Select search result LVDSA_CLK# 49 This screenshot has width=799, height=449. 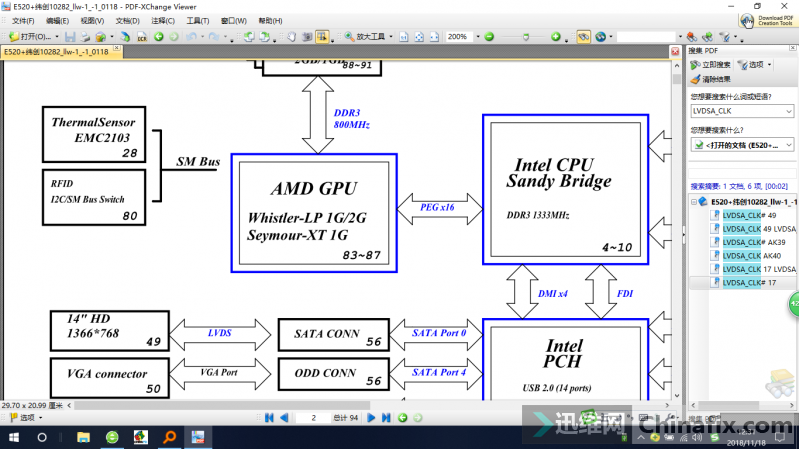(749, 215)
